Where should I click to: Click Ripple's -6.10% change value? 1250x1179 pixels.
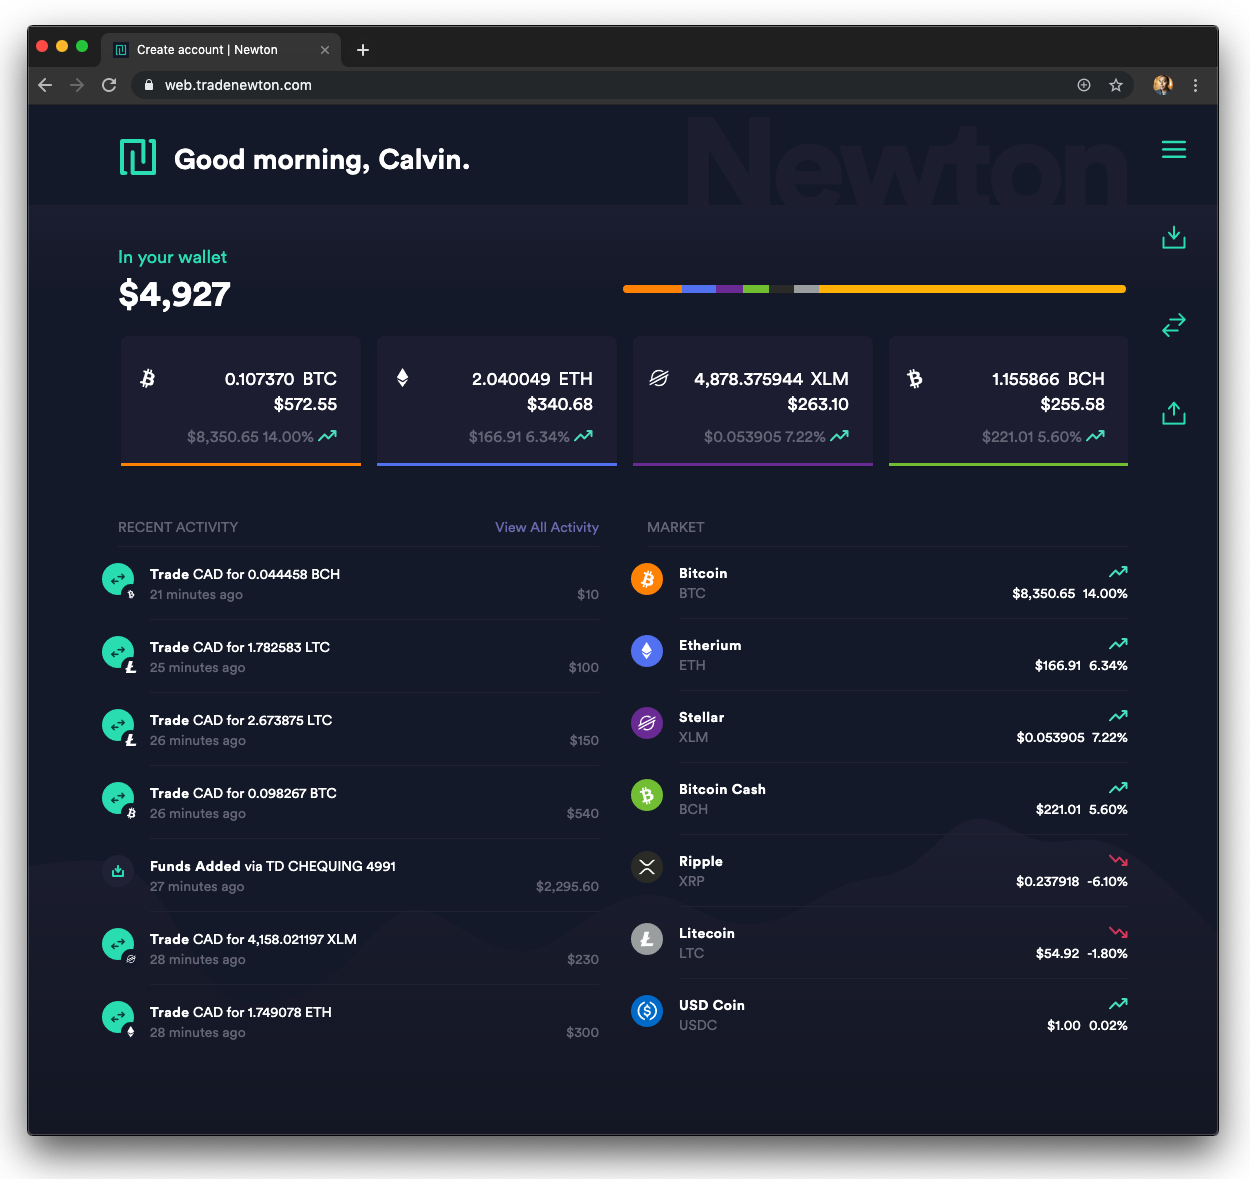coord(1108,881)
